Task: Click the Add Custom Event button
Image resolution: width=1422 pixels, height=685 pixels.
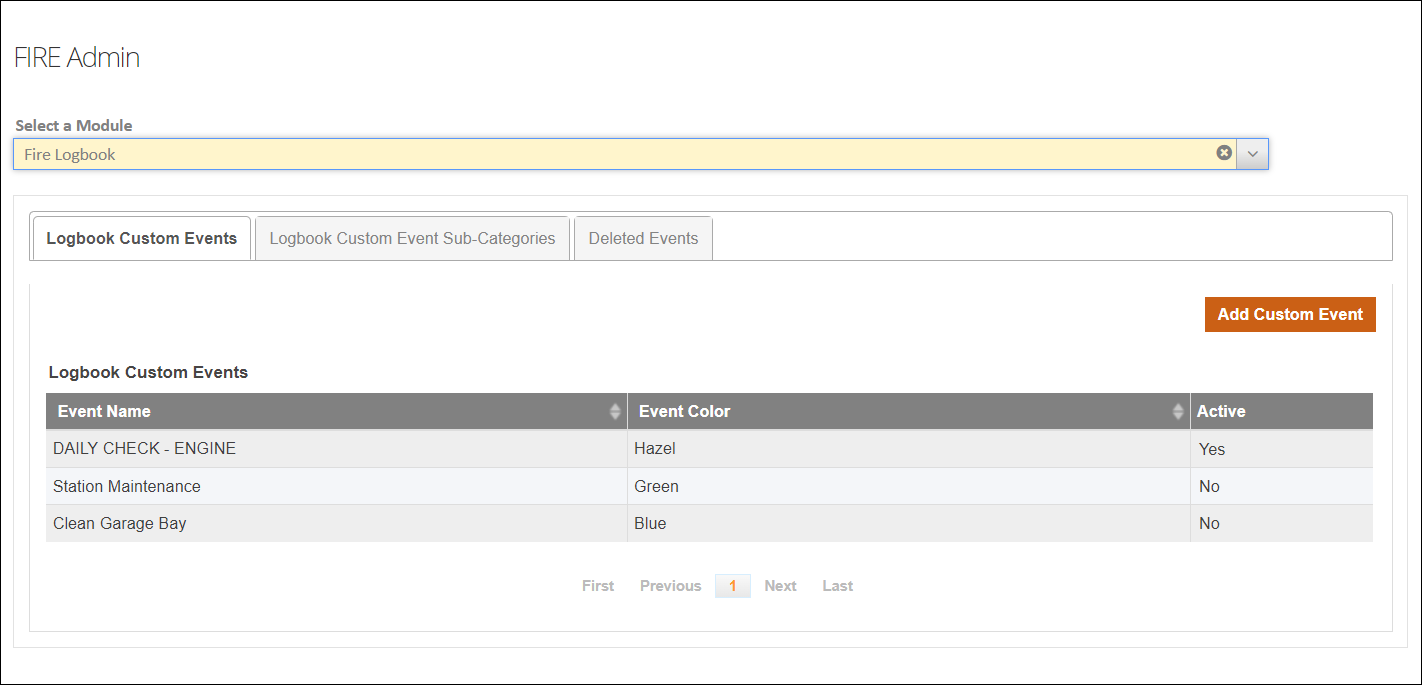Action: [x=1289, y=314]
